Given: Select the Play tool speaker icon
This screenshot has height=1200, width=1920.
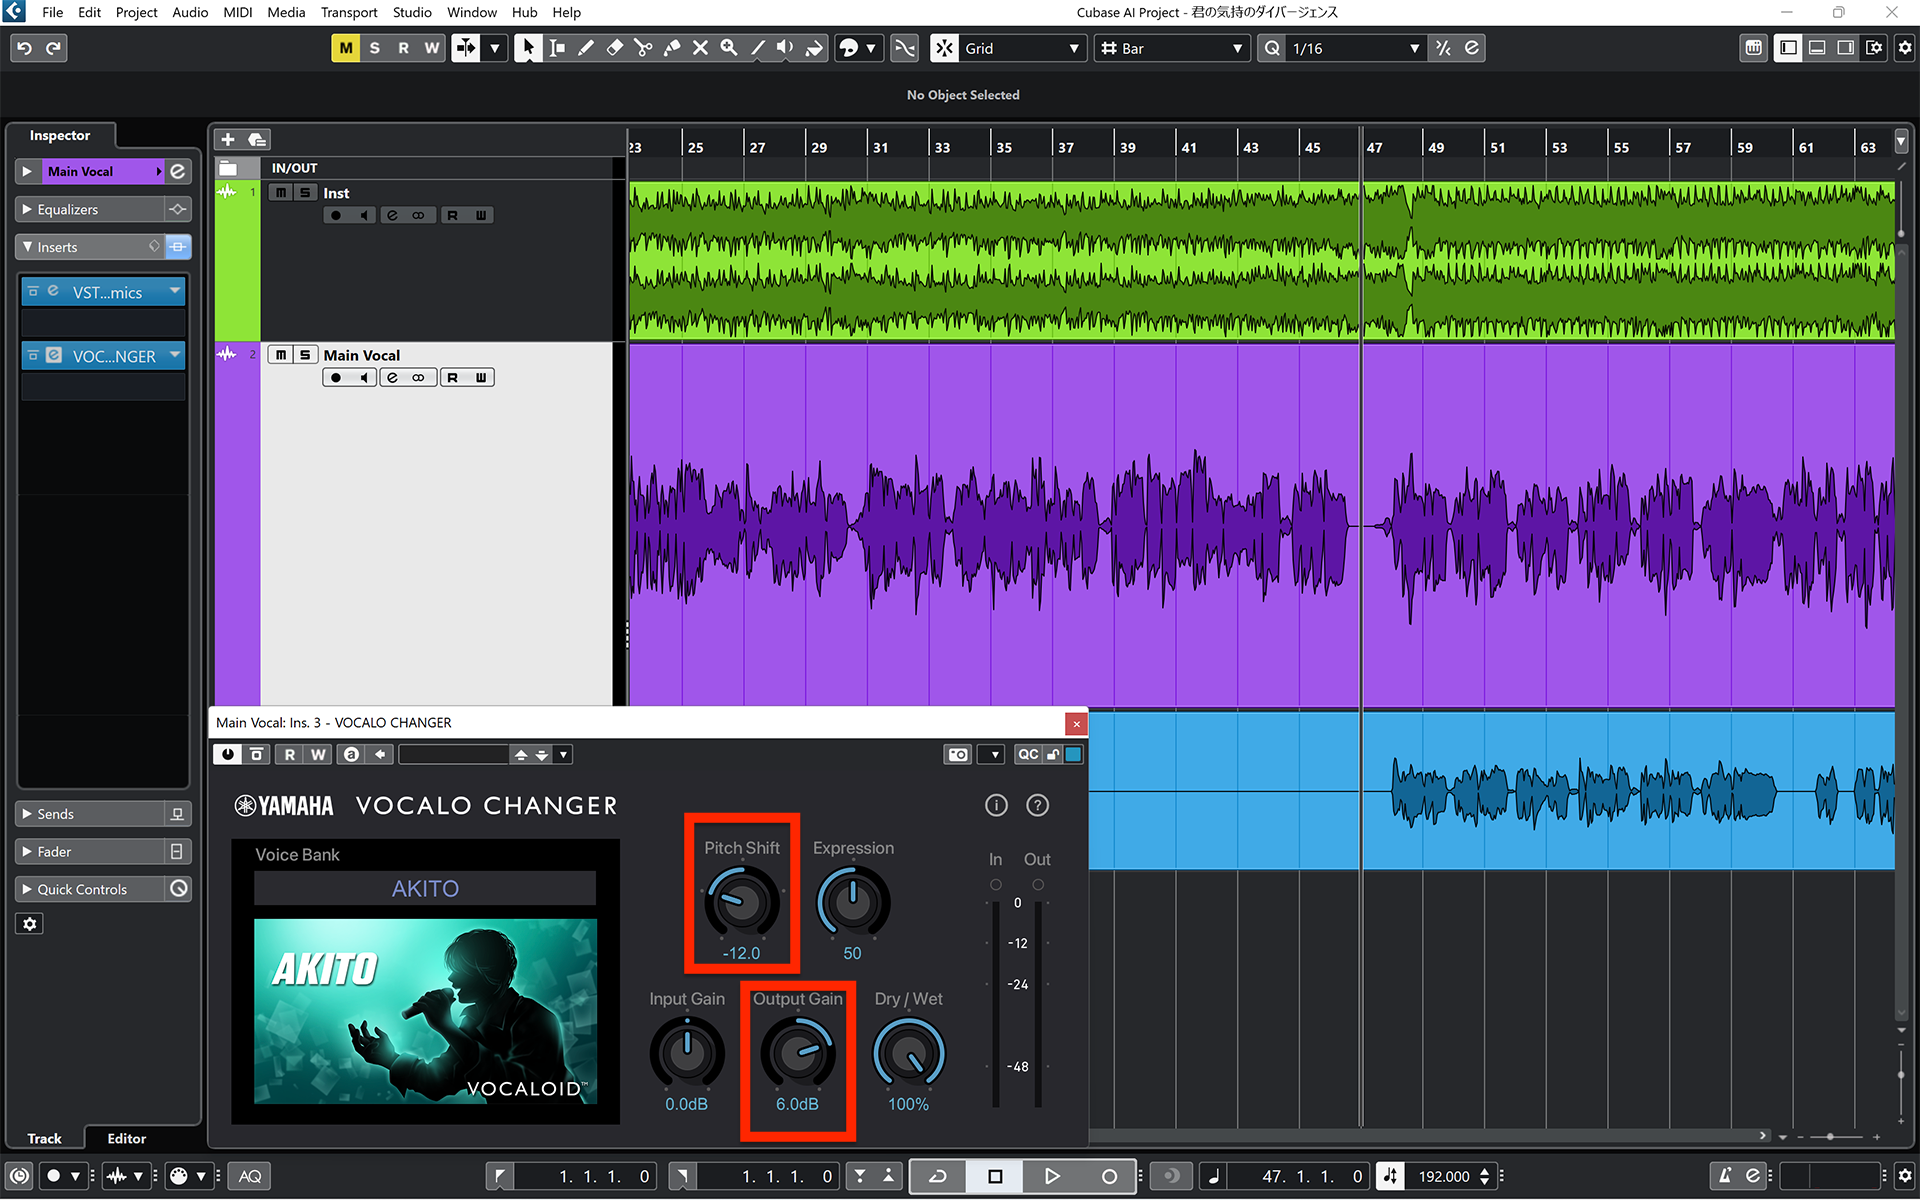Looking at the screenshot, I should click(785, 47).
